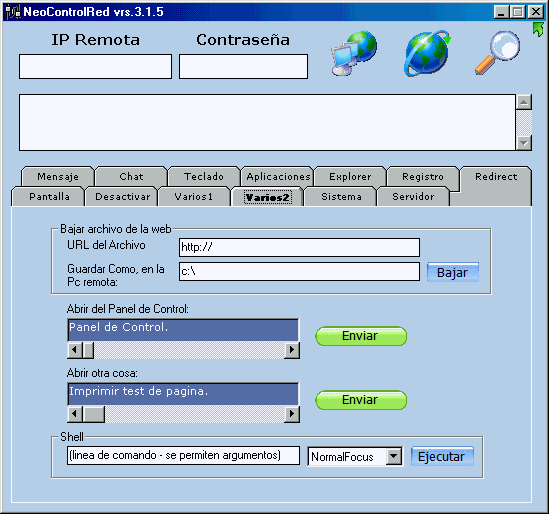Go to the Pantalla tab
The width and height of the screenshot is (549, 514).
[49, 196]
